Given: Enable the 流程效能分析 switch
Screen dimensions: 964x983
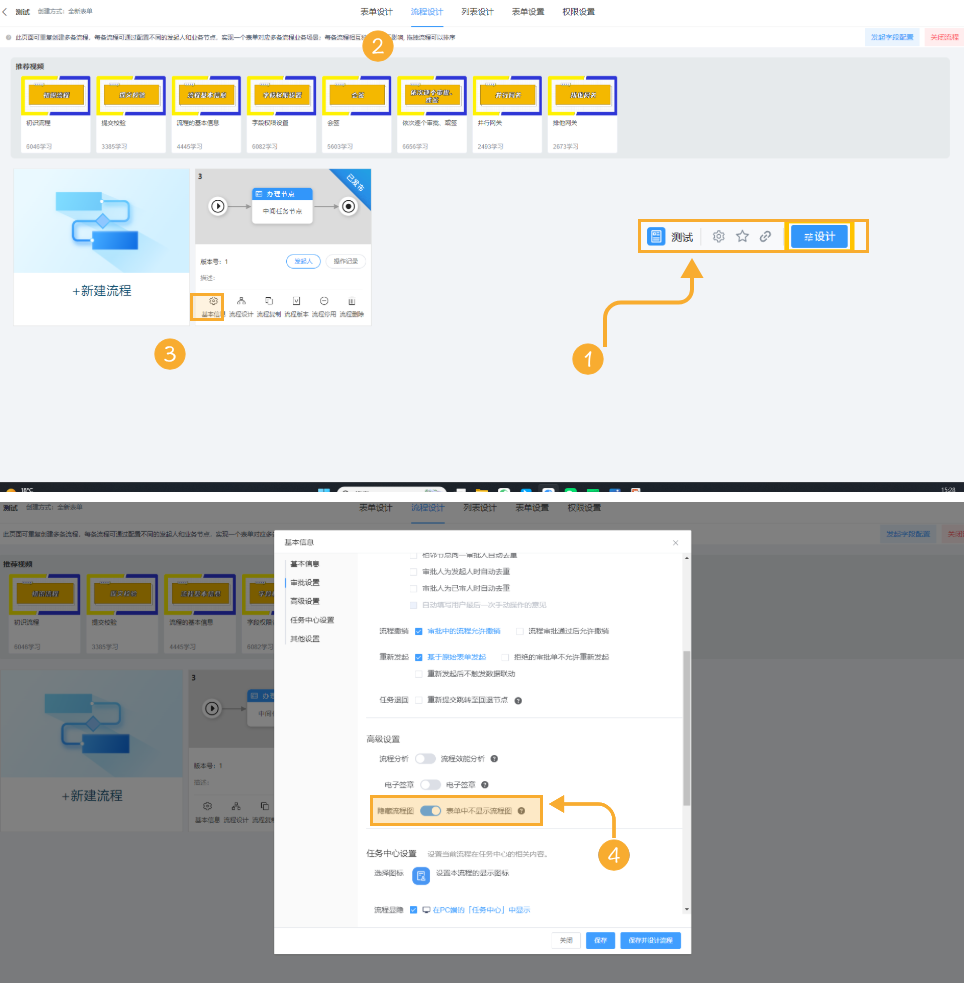Looking at the screenshot, I should point(426,759).
